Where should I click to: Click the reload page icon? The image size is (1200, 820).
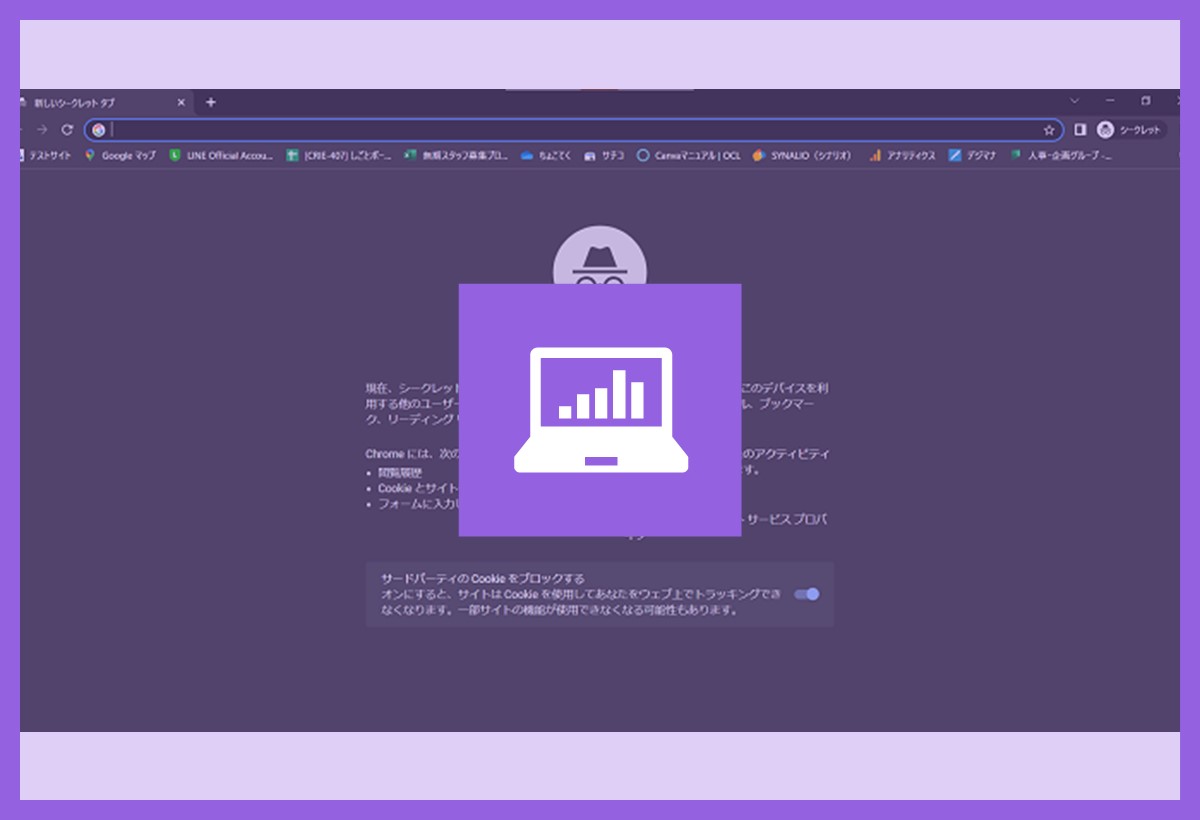click(x=67, y=130)
